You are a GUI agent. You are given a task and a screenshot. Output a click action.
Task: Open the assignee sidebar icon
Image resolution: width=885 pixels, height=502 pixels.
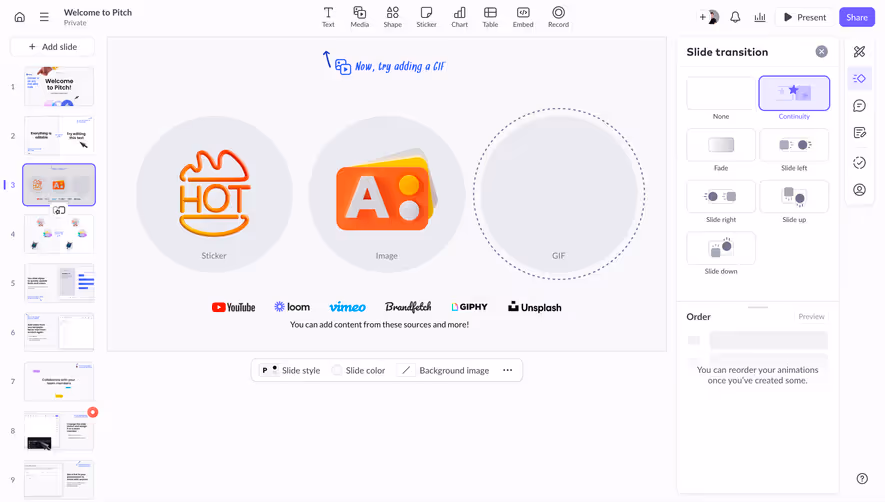tap(859, 190)
